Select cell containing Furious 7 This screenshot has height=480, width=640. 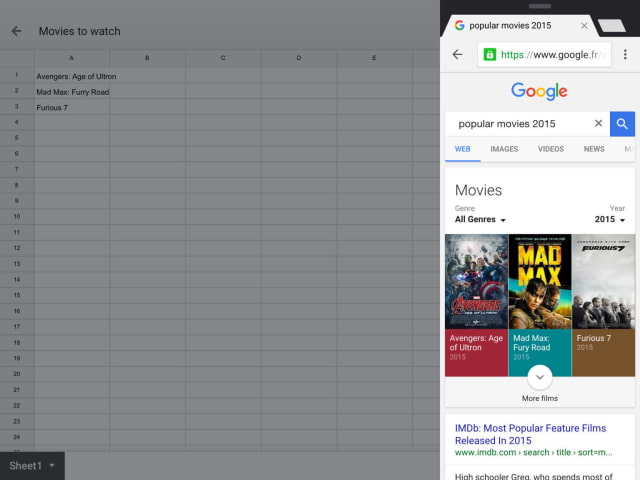pyautogui.click(x=72, y=107)
